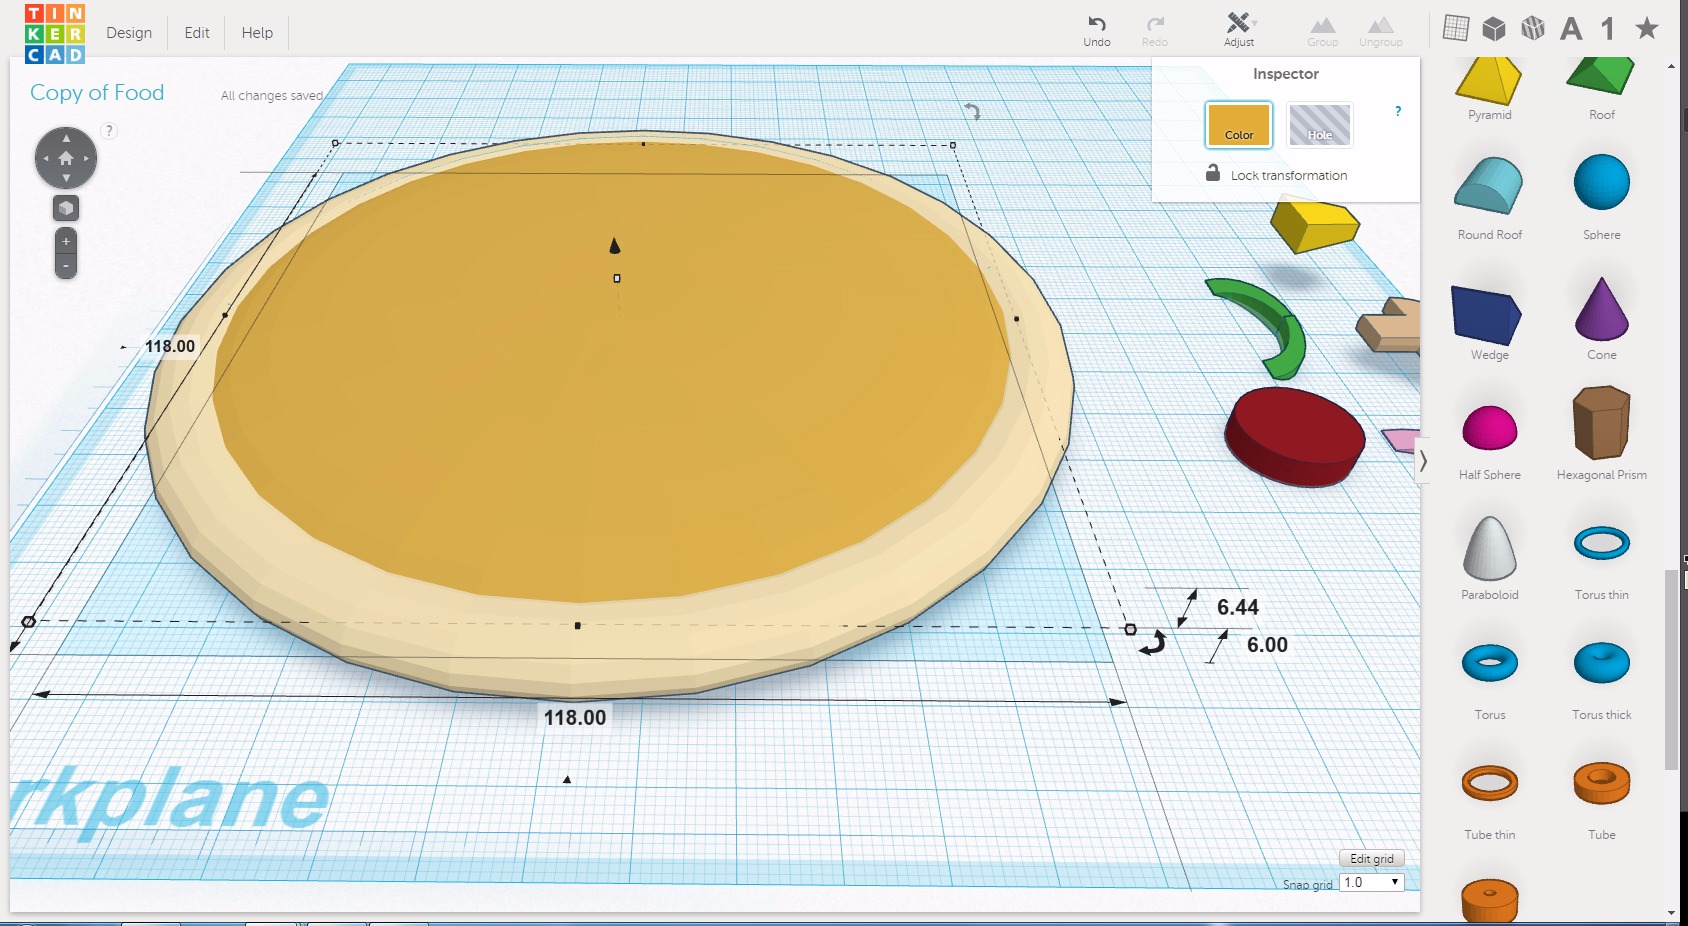Click the 6.44 height dimension label
Screen dimensions: 1688x926
point(1238,607)
